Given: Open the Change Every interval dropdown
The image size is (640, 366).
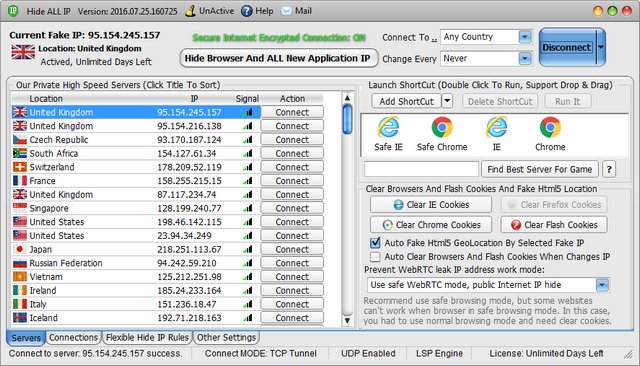Looking at the screenshot, I should tap(525, 59).
